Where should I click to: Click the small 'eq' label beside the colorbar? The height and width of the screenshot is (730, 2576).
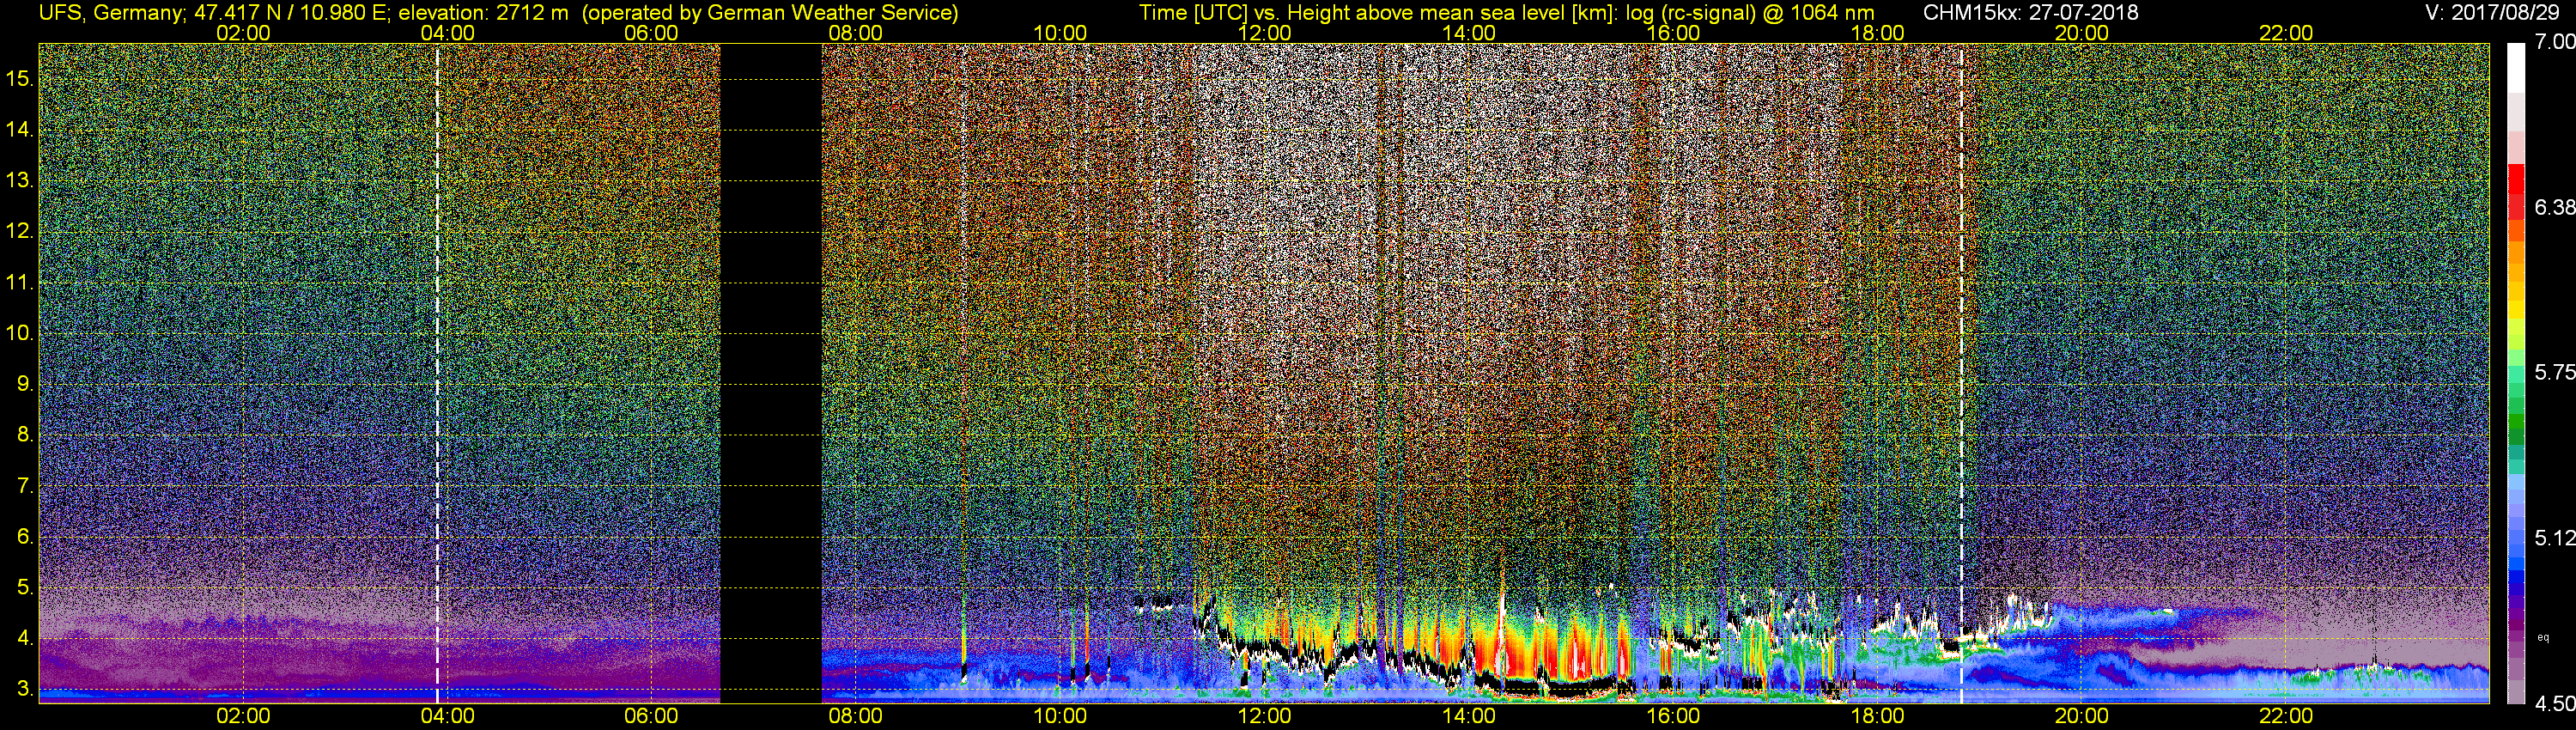click(2544, 636)
